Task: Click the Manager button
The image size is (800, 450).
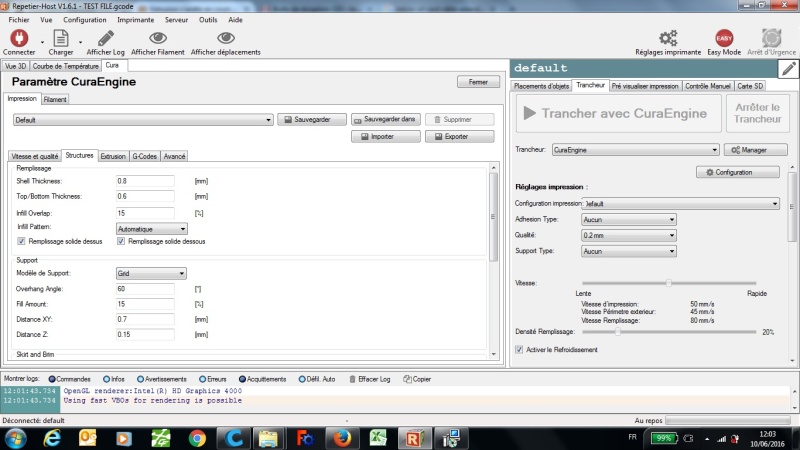Action: coord(755,150)
